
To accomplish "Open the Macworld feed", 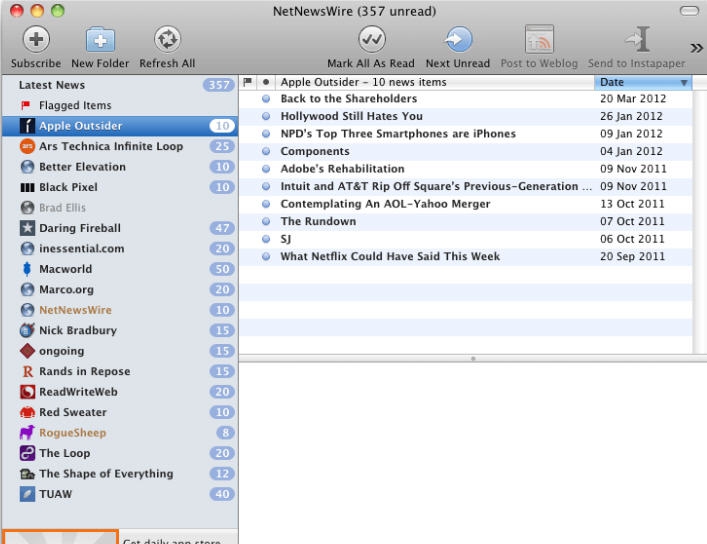I will coord(120,269).
